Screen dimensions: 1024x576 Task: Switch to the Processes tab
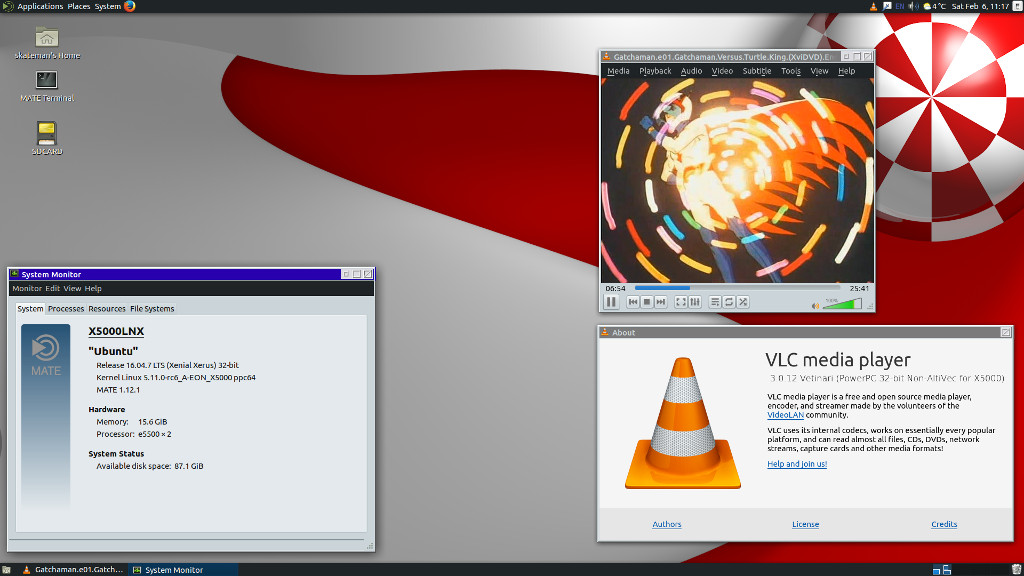(x=66, y=308)
